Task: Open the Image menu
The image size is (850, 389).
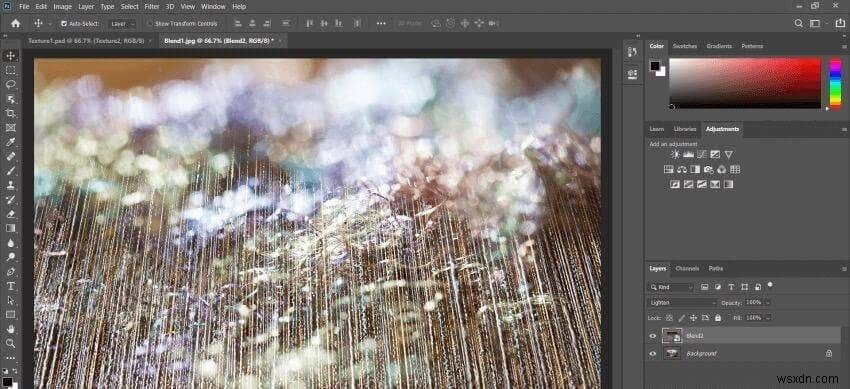Action: (62, 7)
